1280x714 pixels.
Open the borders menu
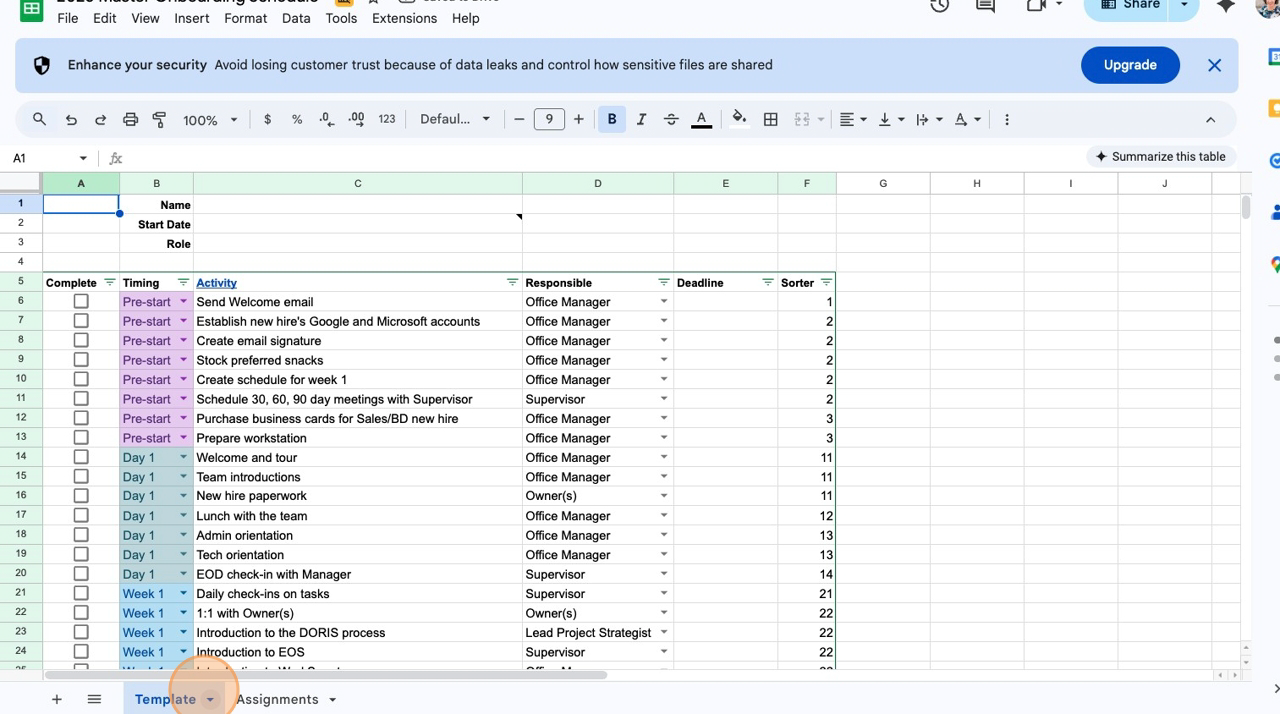coord(771,119)
